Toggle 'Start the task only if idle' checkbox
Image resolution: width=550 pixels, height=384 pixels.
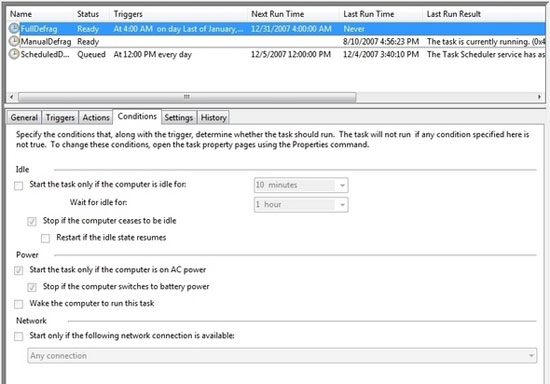19,186
